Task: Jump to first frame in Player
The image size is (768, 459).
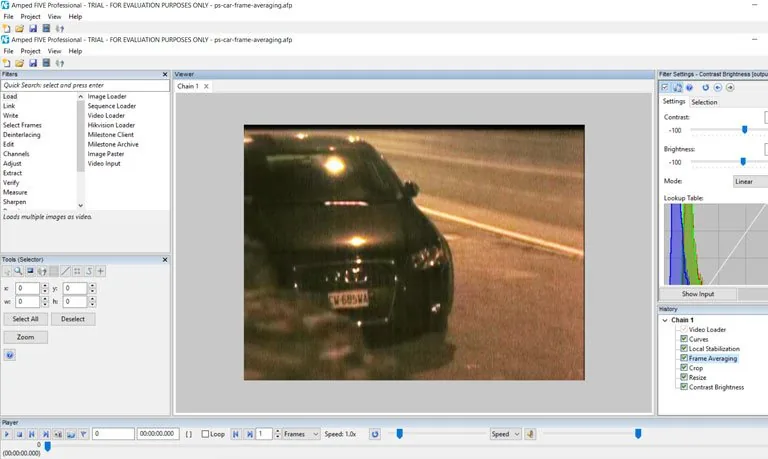Action: pyautogui.click(x=32, y=434)
